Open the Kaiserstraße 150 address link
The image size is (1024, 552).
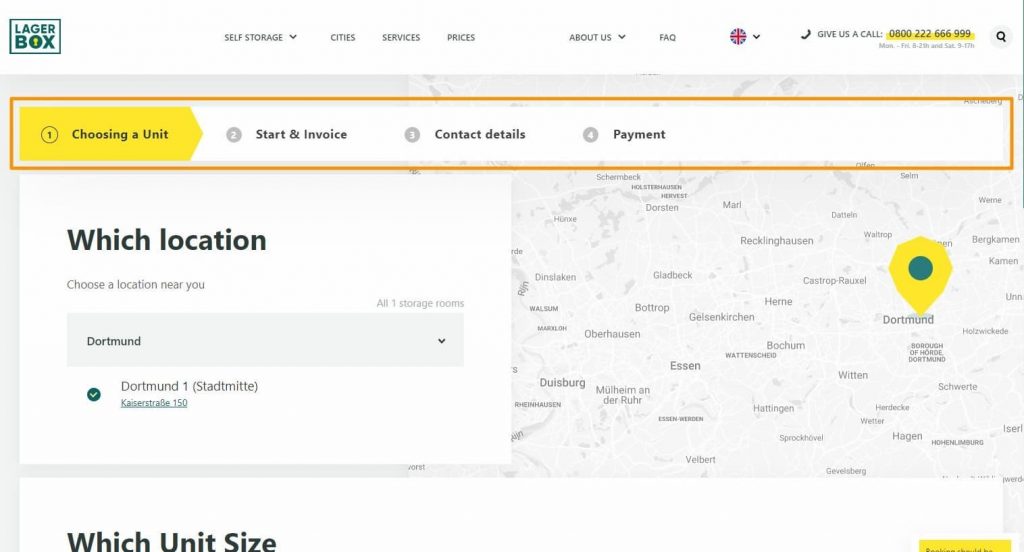[x=154, y=403]
